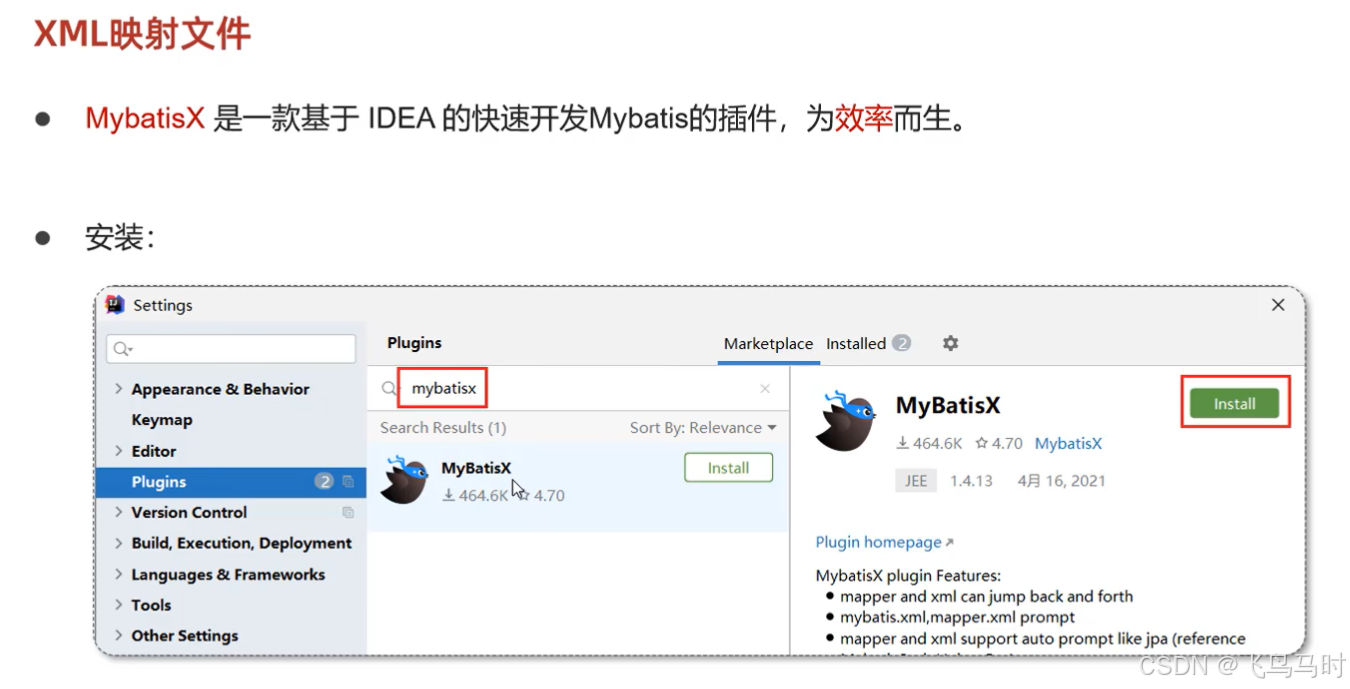The height and width of the screenshot is (689, 1350).
Task: Clear the plugin search text
Action: pyautogui.click(x=765, y=389)
